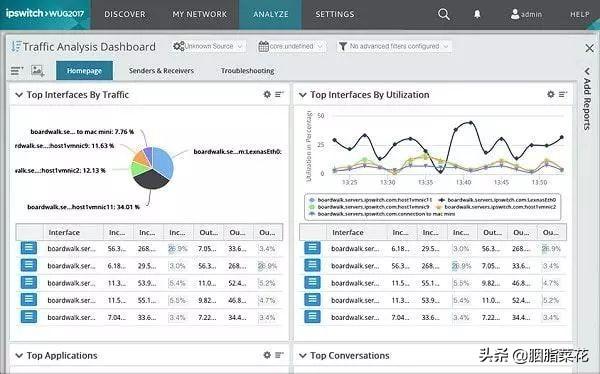The image size is (600, 374).
Task: Open list menu for Top Interfaces By Traffic
Action: click(280, 94)
